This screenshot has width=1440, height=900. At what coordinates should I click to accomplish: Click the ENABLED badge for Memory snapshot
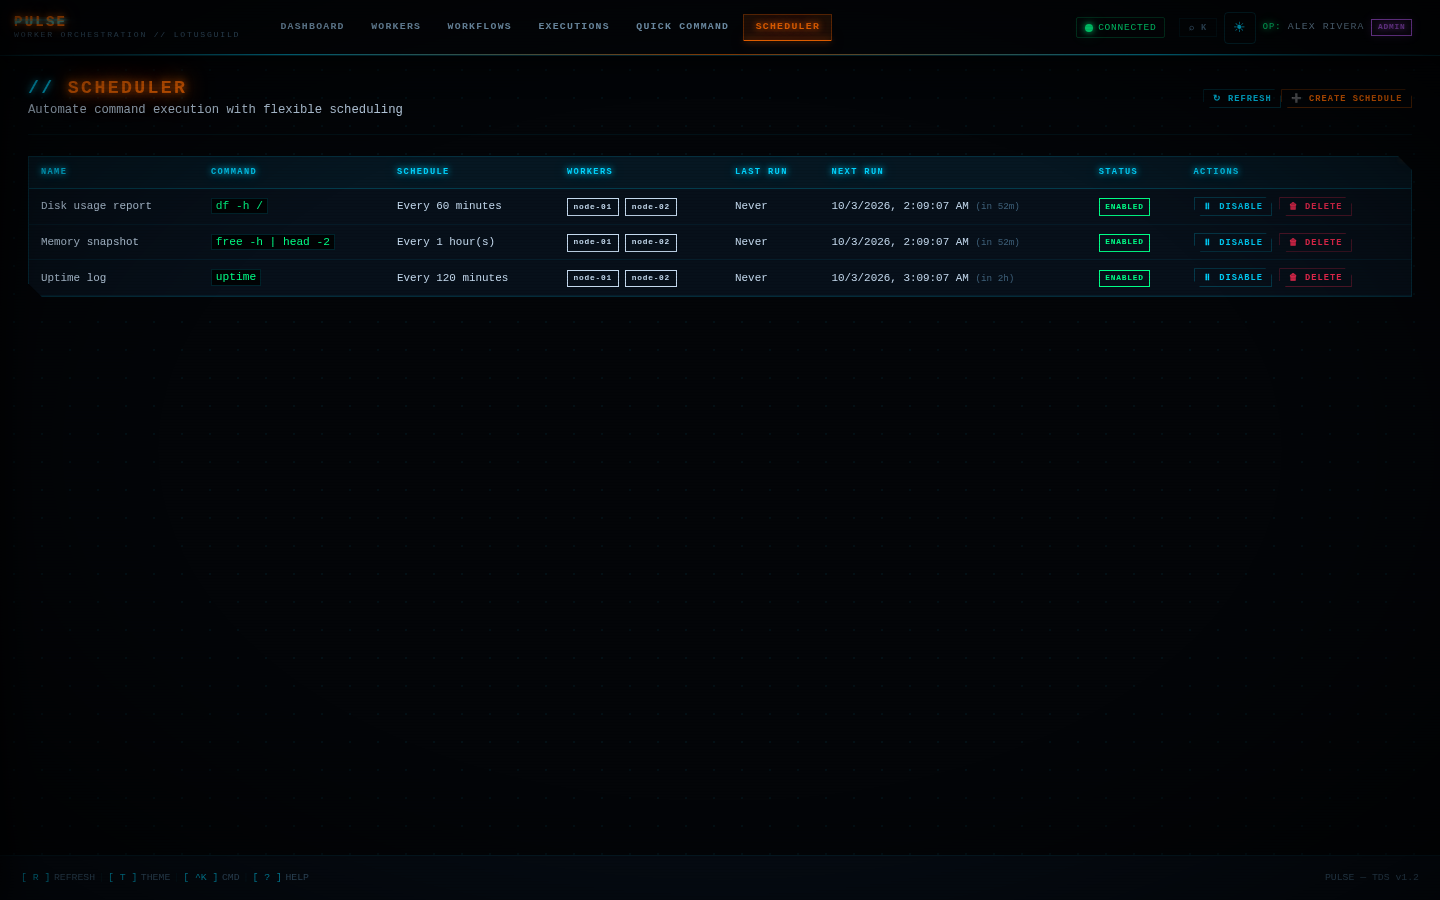[x=1124, y=243]
